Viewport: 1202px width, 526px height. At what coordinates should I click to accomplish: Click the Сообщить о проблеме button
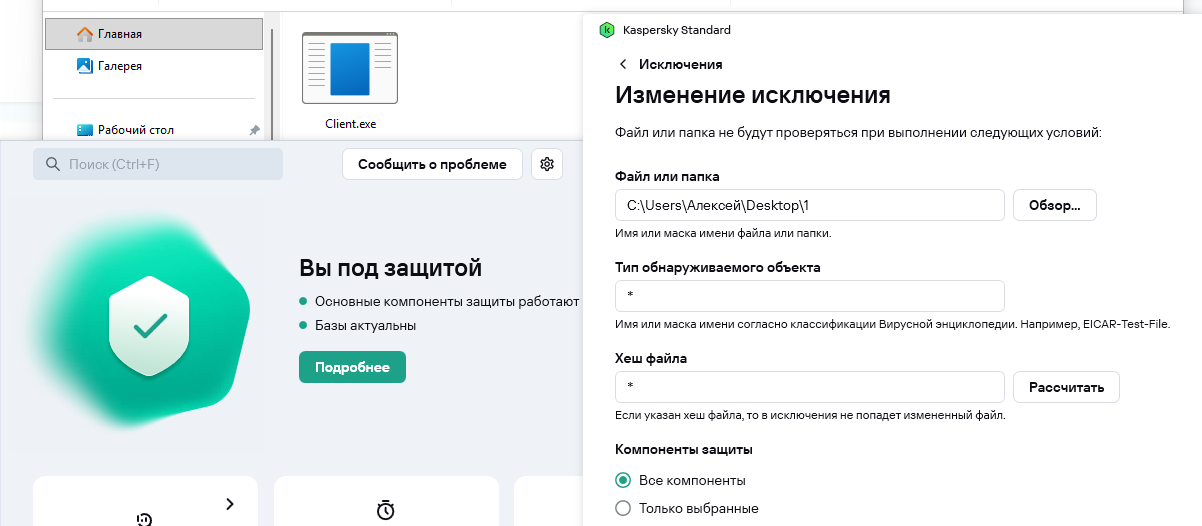pyautogui.click(x=433, y=164)
